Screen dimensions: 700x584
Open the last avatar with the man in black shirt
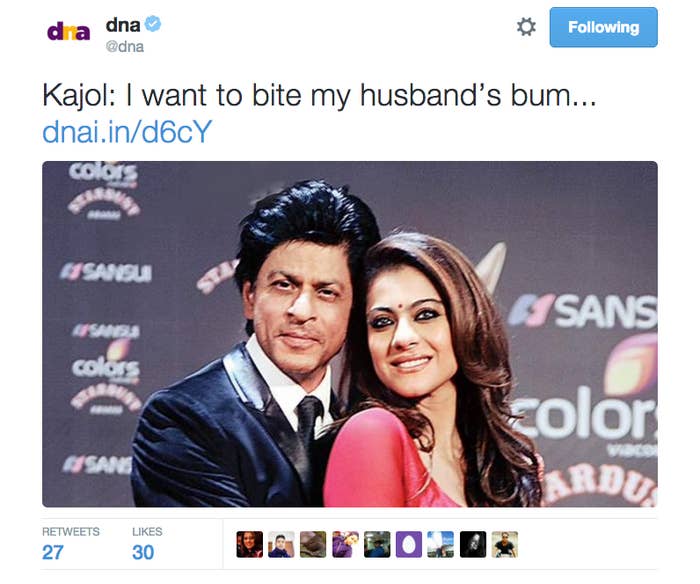coord(504,544)
